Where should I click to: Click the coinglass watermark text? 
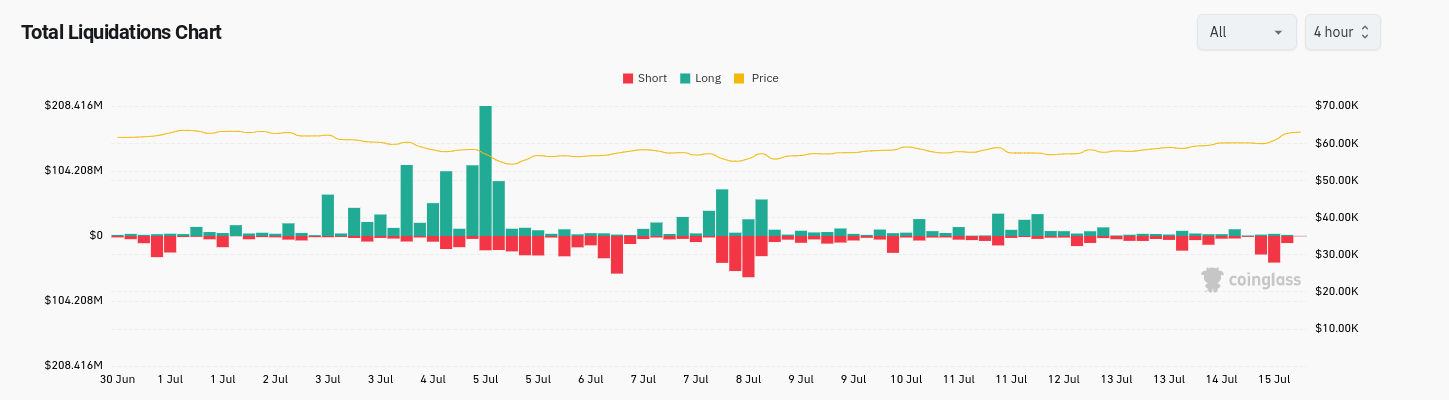coord(1264,280)
